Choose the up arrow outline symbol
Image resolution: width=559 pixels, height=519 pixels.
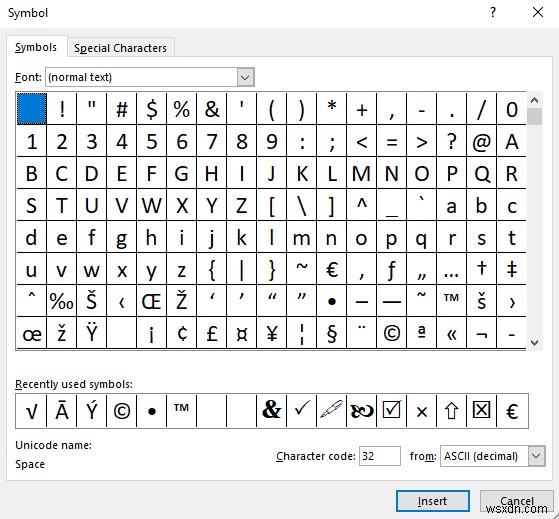click(451, 411)
